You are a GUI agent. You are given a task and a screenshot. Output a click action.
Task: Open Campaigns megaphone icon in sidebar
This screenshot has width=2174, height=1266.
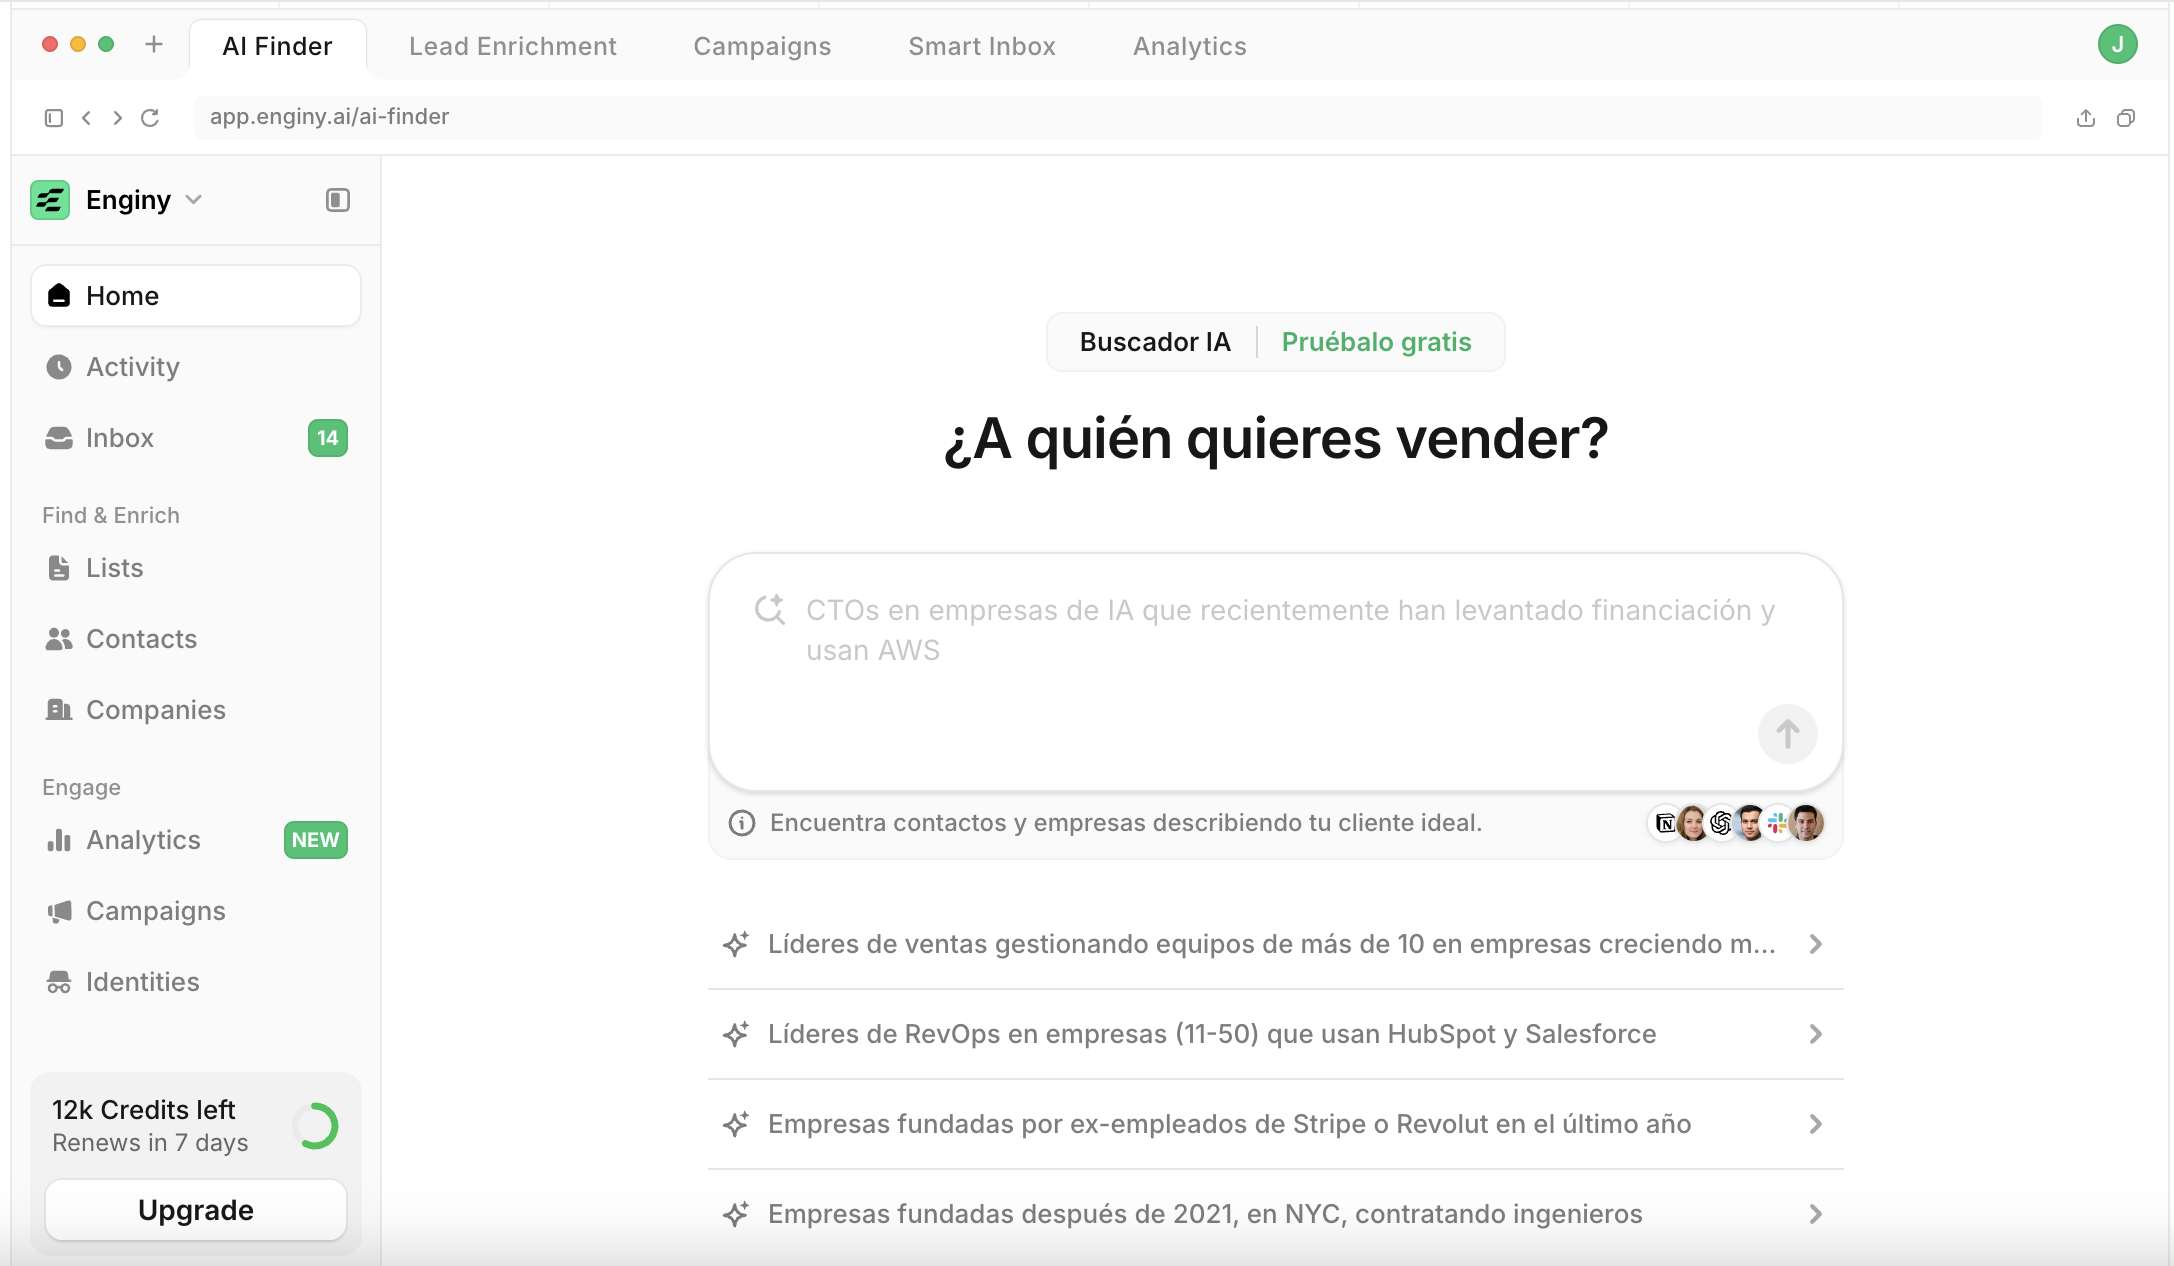(59, 911)
